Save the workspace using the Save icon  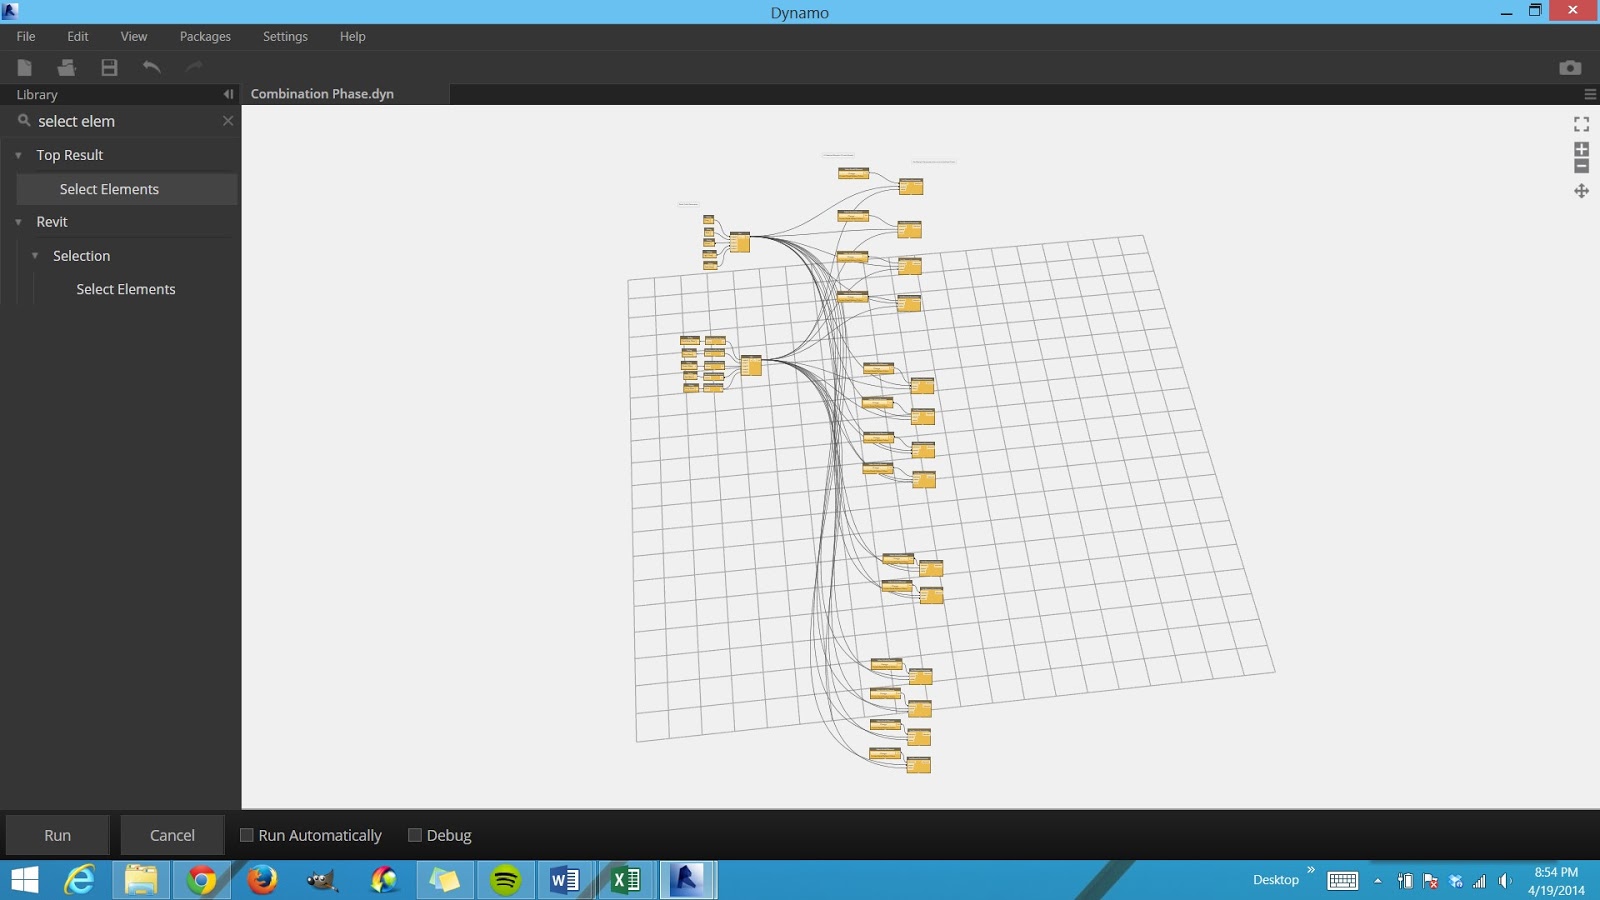pos(109,67)
